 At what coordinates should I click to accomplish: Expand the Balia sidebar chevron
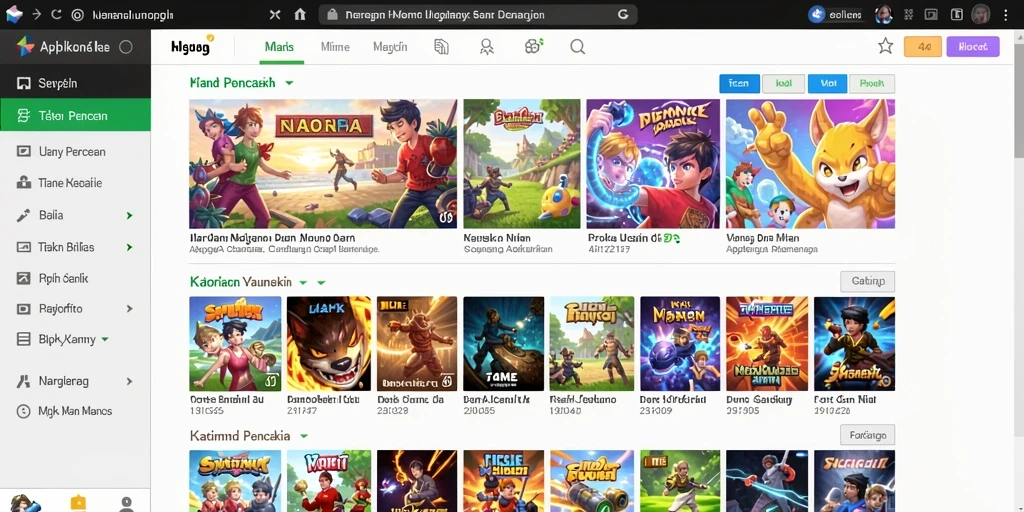129,216
